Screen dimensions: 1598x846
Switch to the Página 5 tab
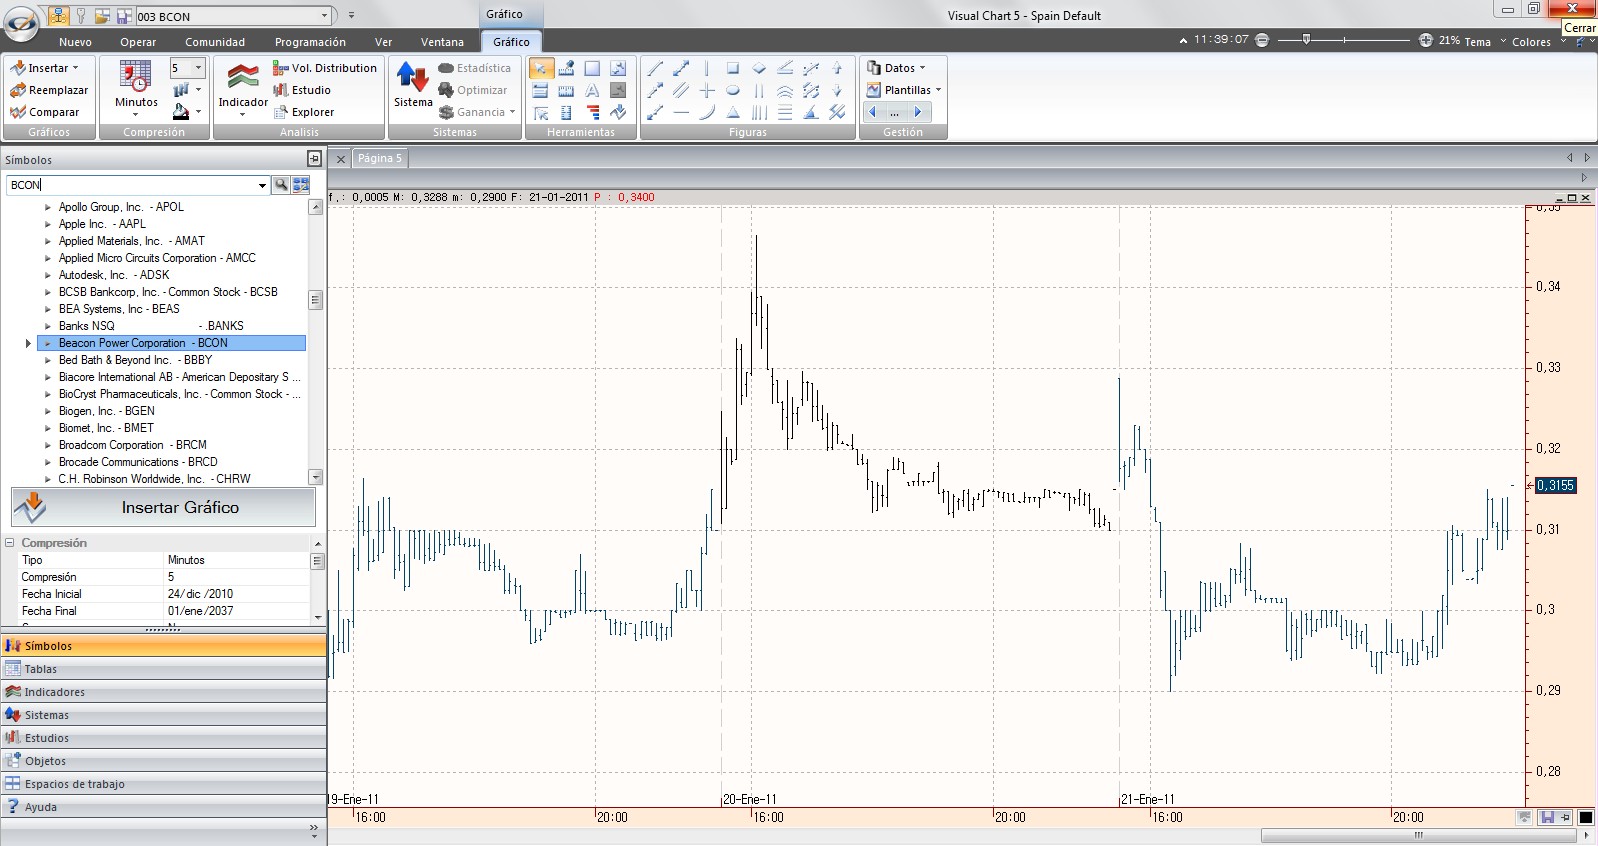pyautogui.click(x=379, y=158)
